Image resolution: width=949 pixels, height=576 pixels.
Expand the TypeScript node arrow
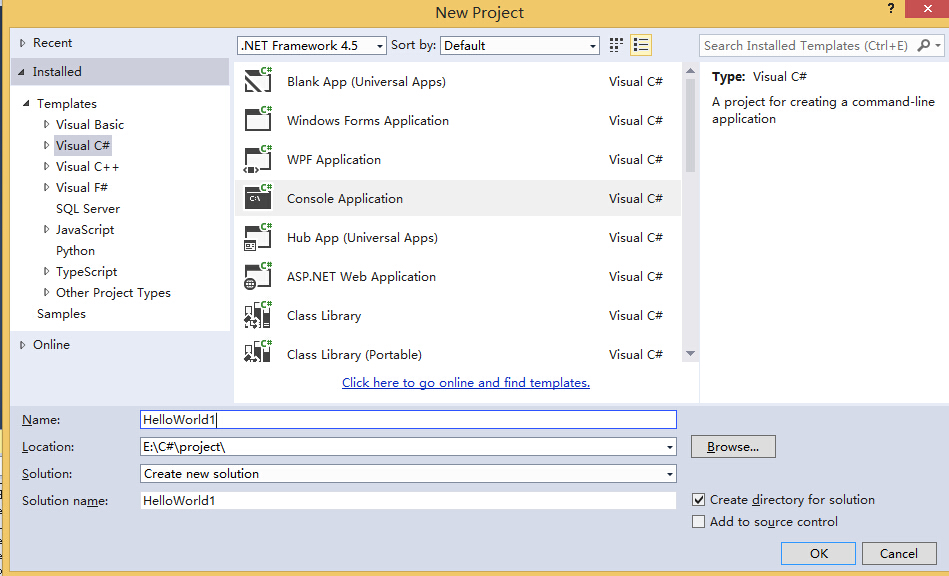coord(47,271)
